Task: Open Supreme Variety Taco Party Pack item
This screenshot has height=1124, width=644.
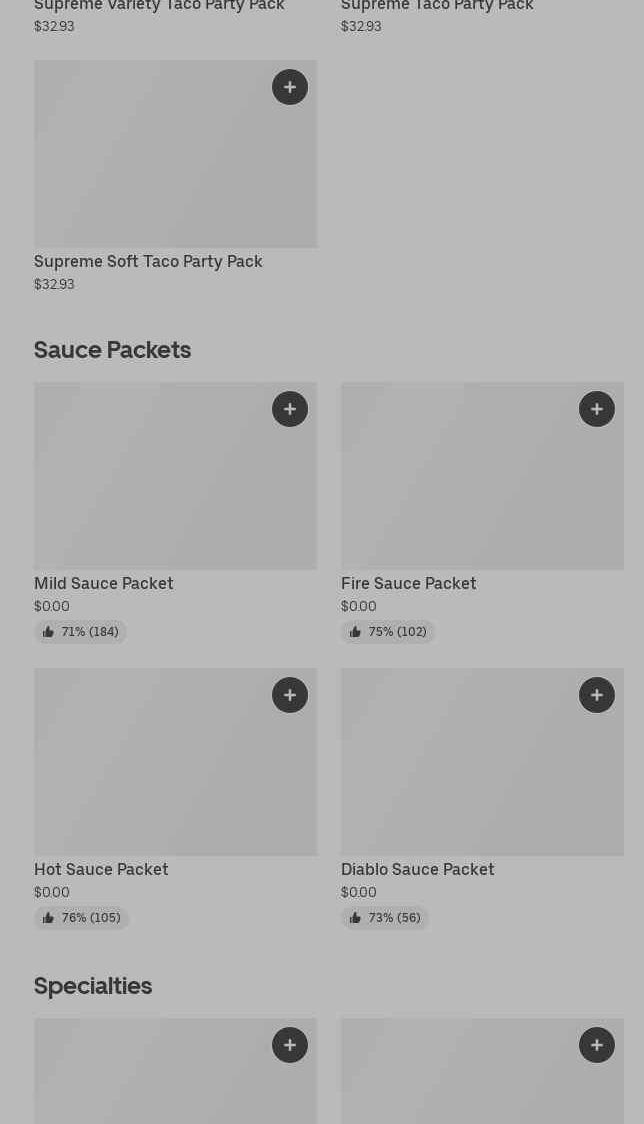Action: pos(159,6)
